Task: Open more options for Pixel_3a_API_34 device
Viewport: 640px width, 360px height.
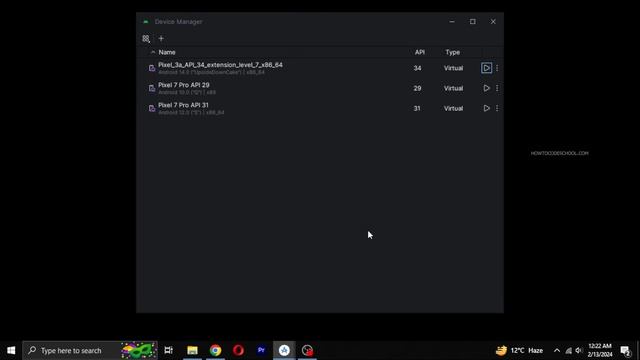Action: tap(497, 68)
